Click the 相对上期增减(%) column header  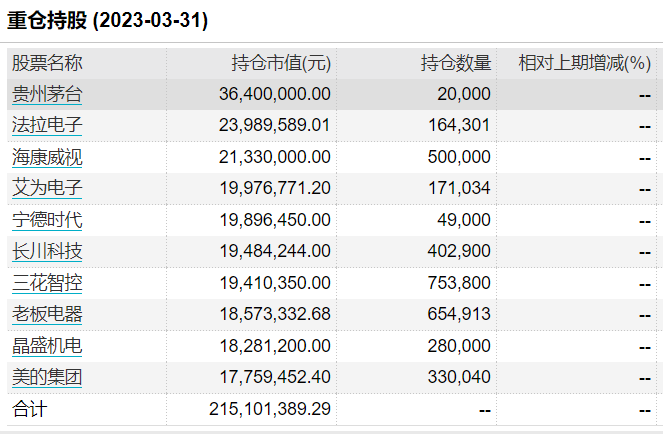(x=584, y=63)
